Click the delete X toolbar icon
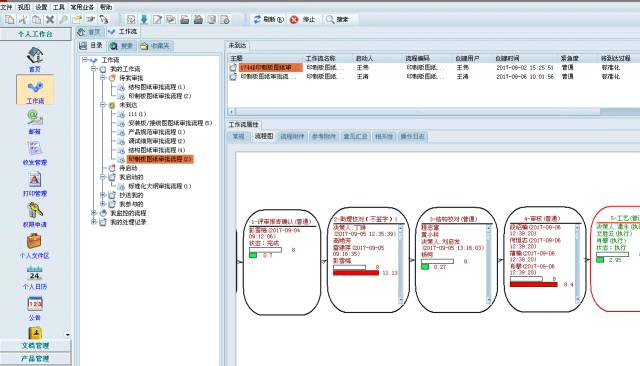The height and width of the screenshot is (366, 640). pos(50,19)
